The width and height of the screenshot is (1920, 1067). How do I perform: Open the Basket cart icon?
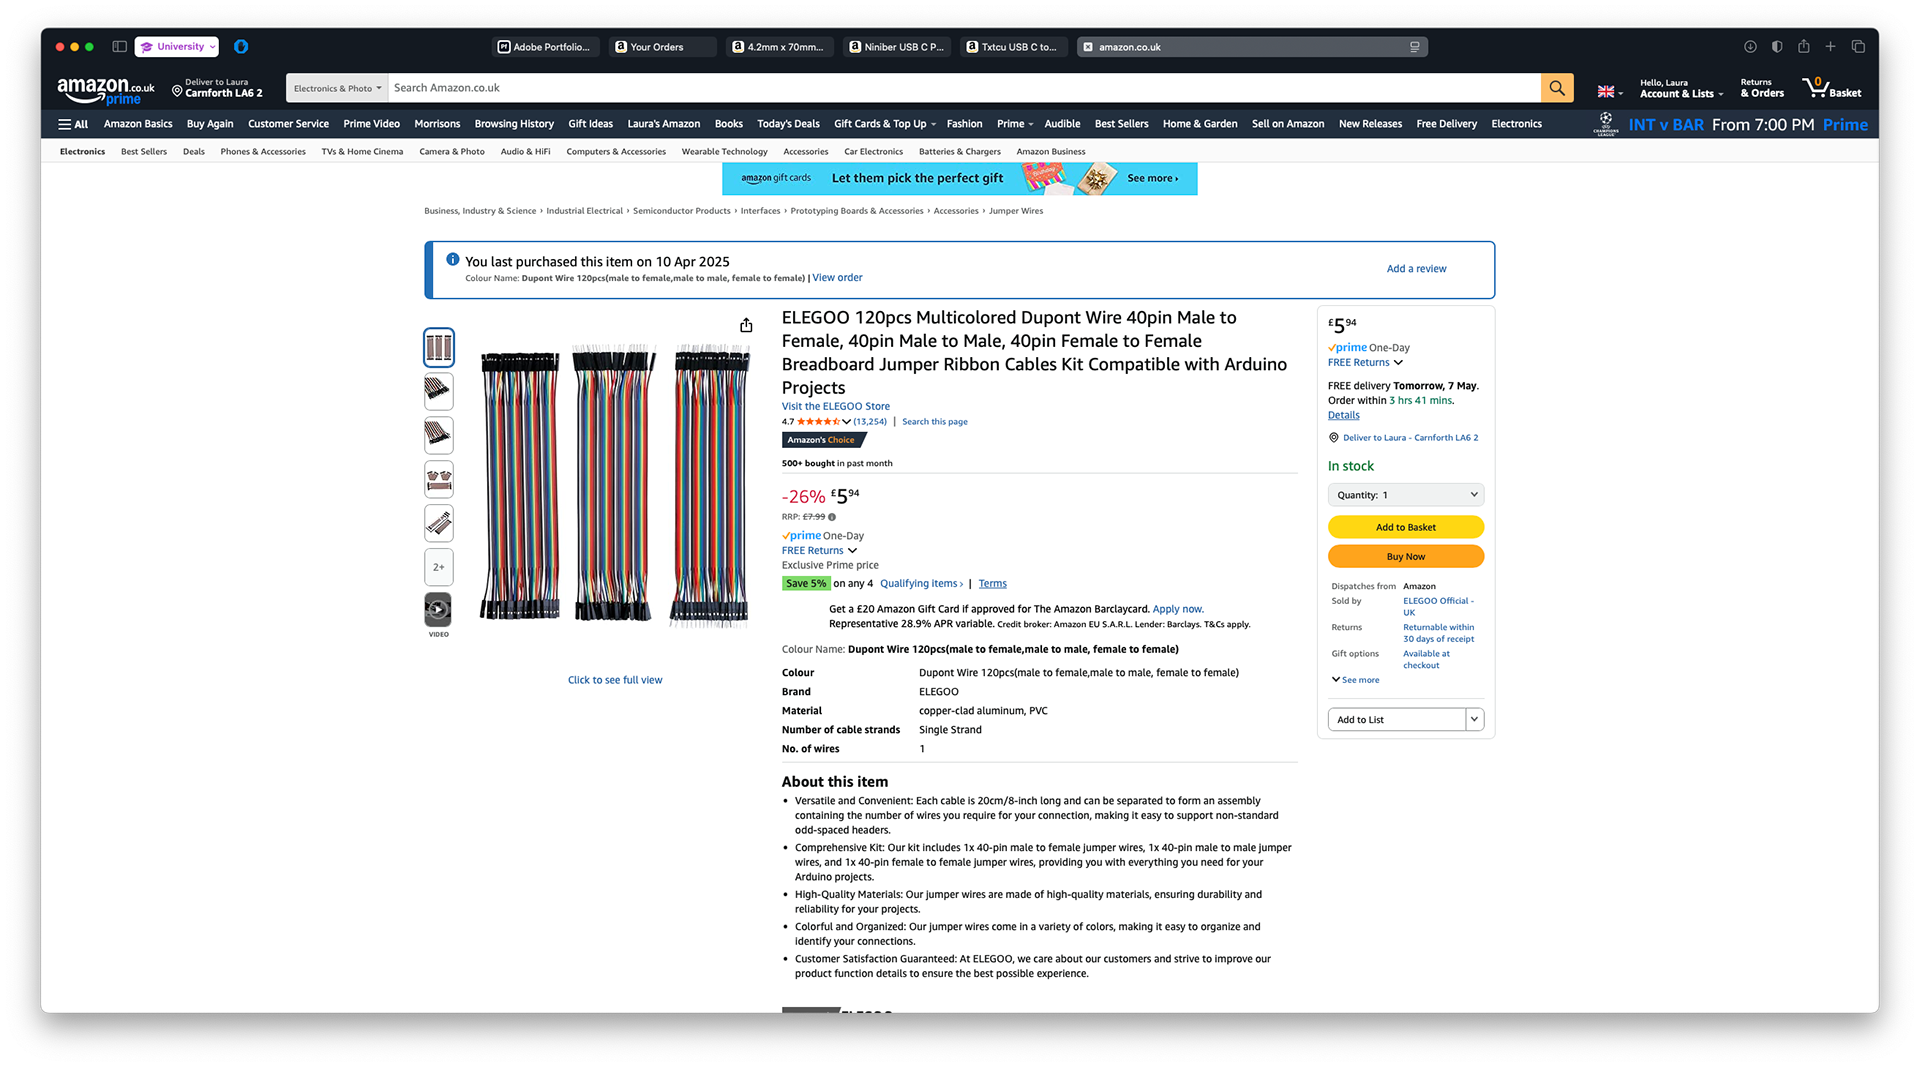[1831, 88]
